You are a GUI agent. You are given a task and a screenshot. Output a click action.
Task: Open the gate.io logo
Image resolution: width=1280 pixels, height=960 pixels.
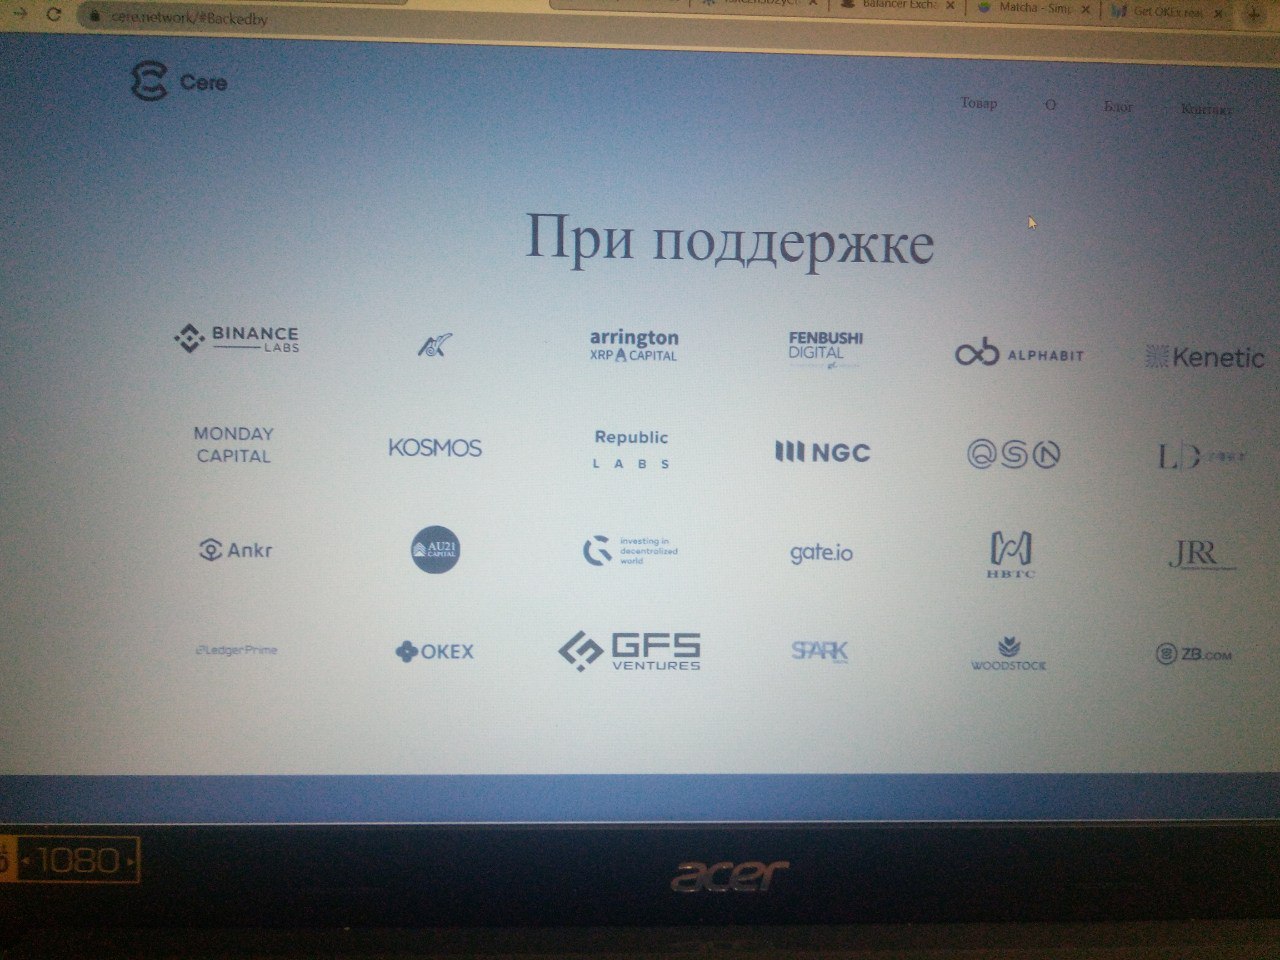(821, 553)
